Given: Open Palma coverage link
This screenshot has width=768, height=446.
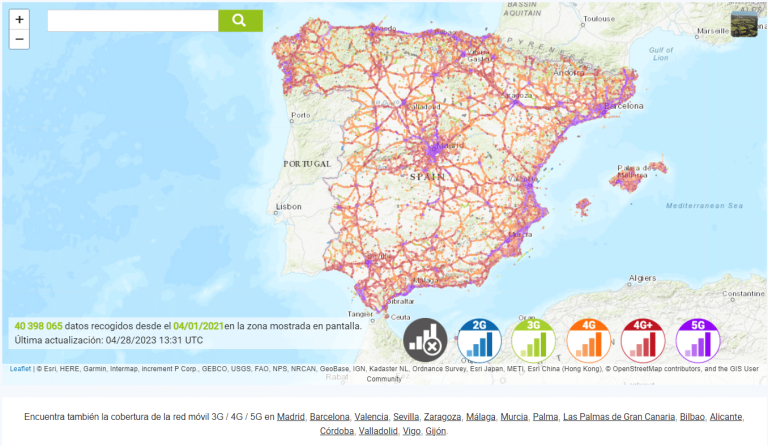Looking at the screenshot, I should click(545, 417).
